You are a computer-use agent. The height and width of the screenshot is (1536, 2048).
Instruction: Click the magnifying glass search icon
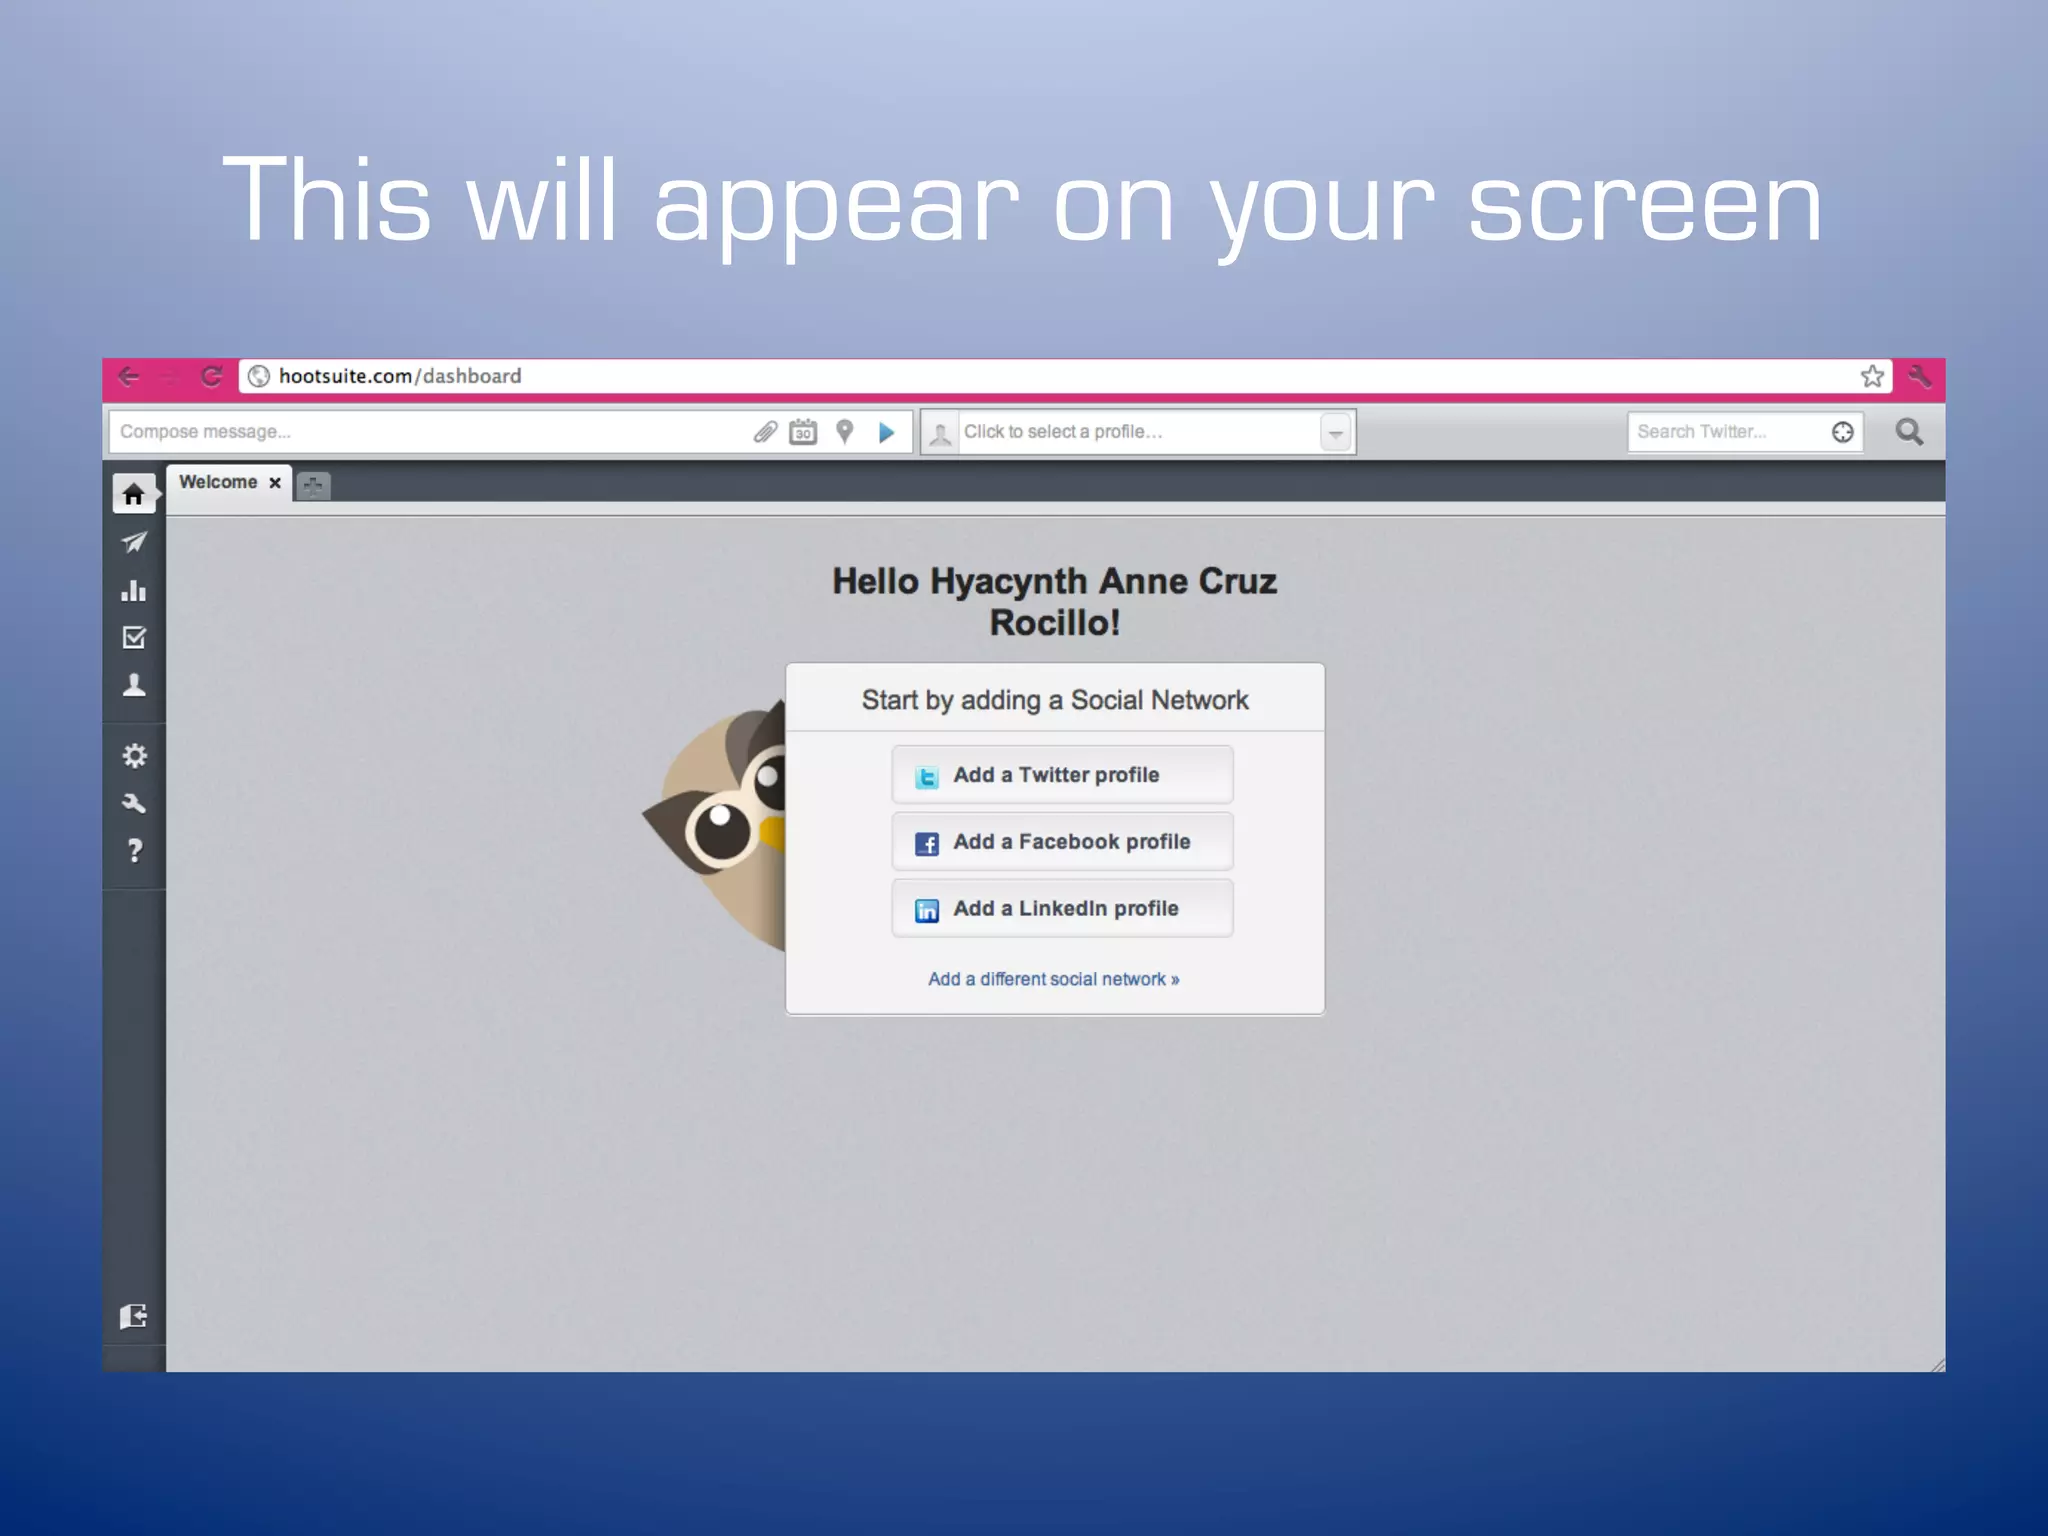click(x=1909, y=432)
